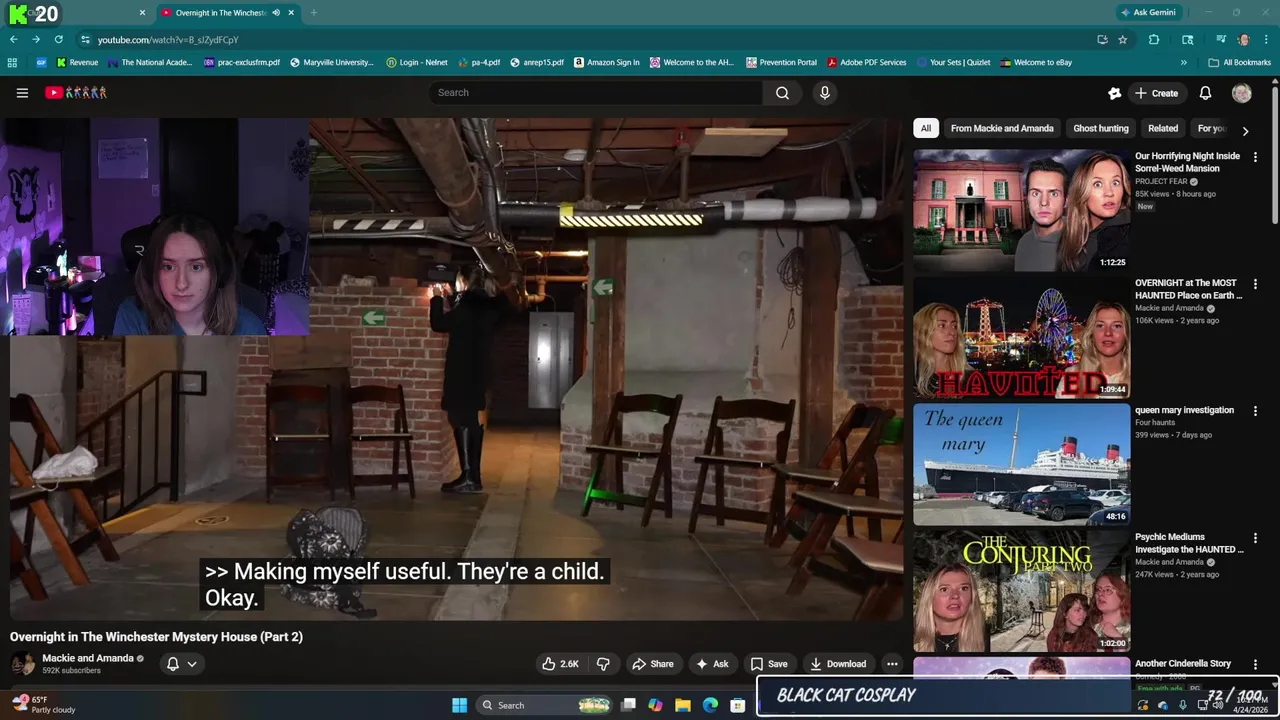Viewport: 1280px width, 720px height.
Task: Click Ask Gemini in the browser
Action: 1148,13
